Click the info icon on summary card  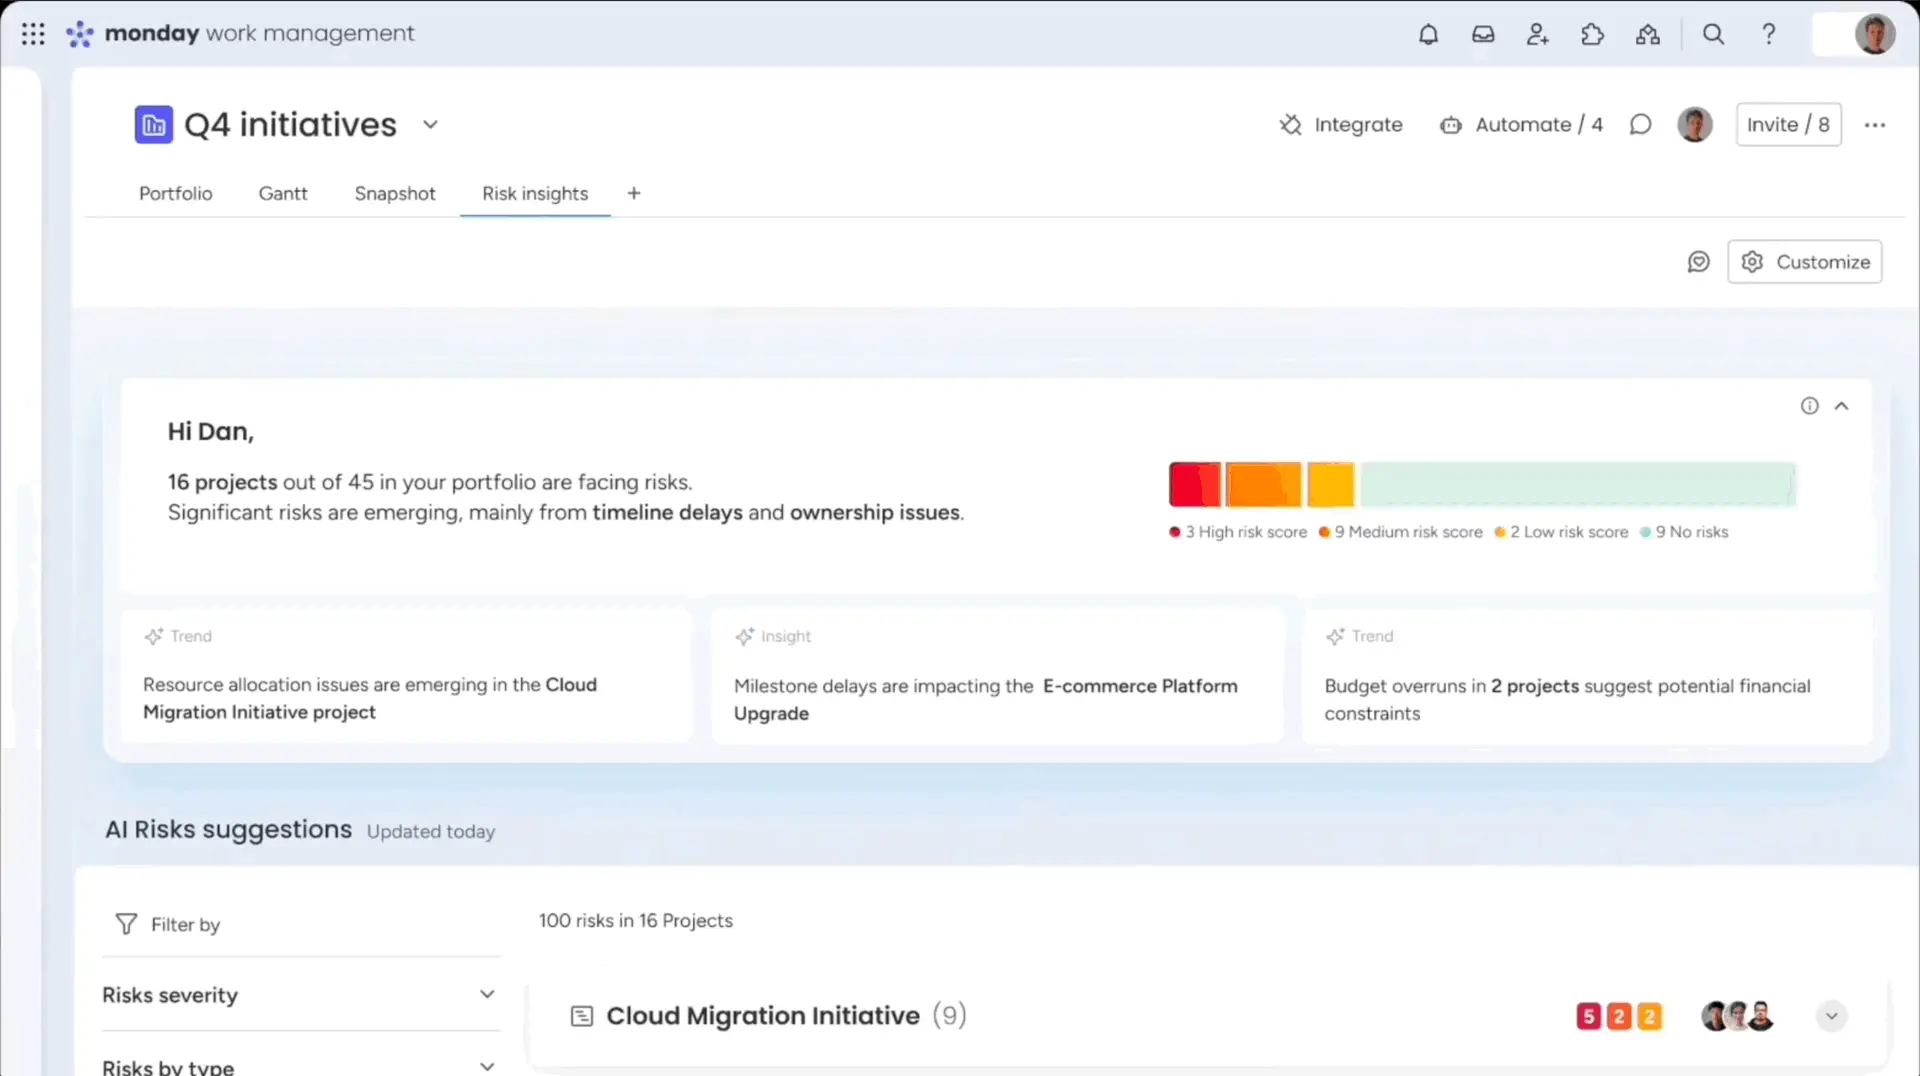1810,406
